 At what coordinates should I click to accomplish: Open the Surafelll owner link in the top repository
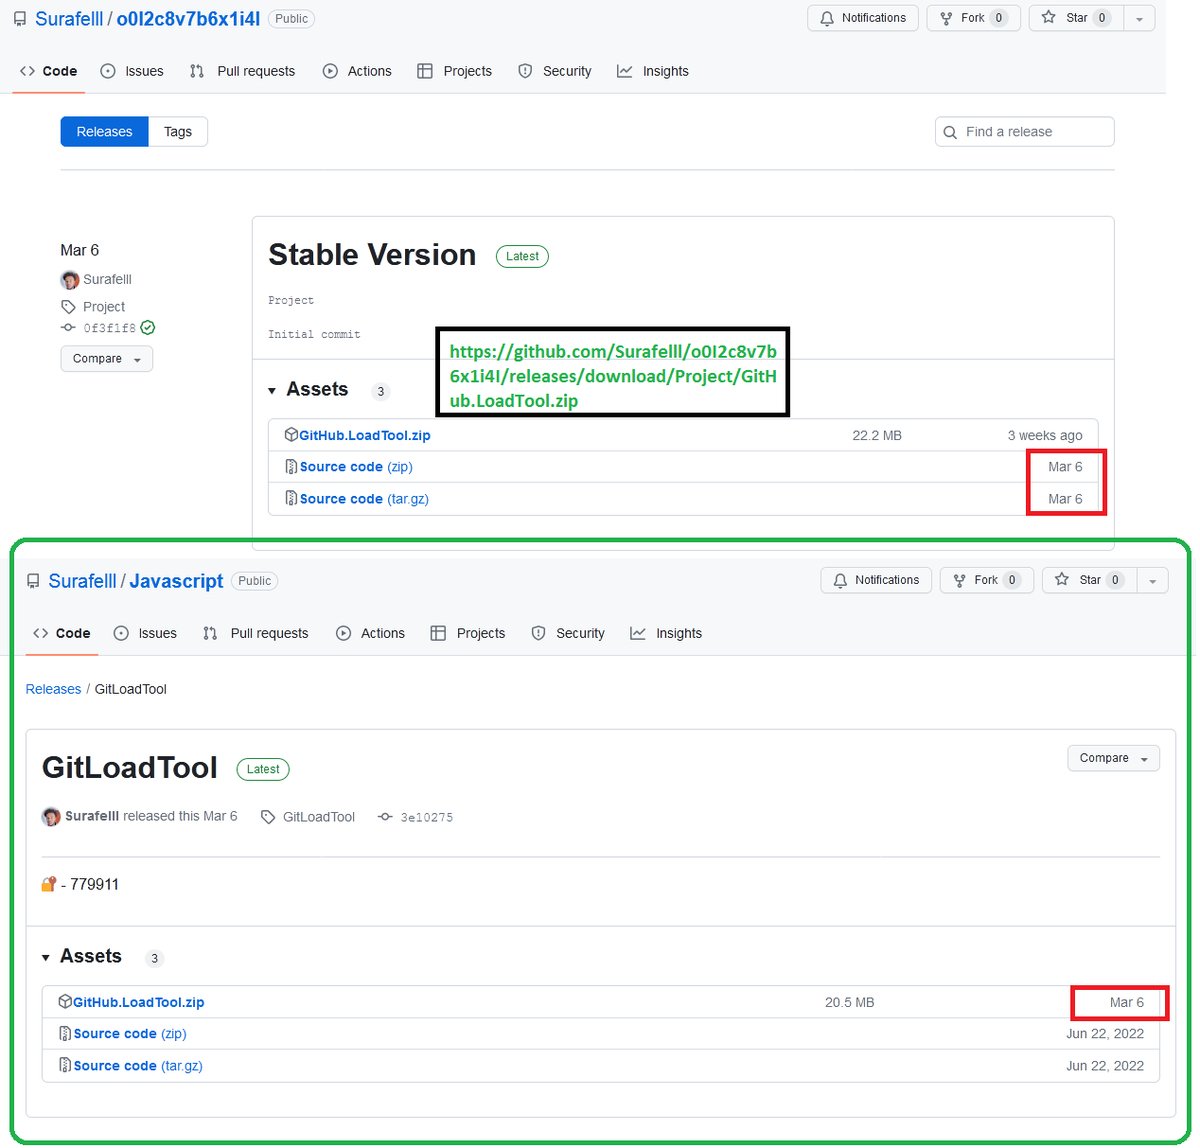69,19
